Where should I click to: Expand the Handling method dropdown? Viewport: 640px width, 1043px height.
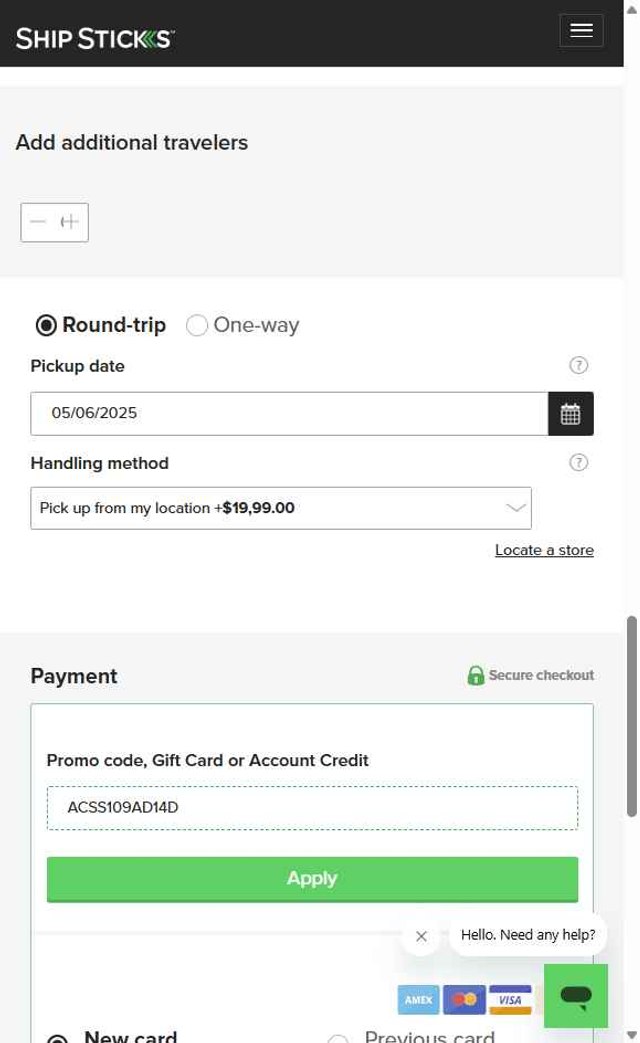tap(281, 508)
